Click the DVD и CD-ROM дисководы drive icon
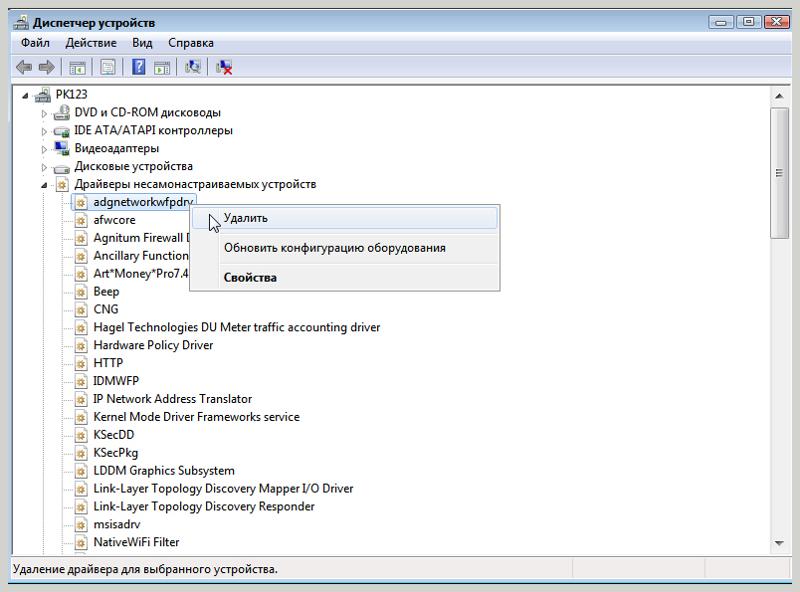 (62, 113)
